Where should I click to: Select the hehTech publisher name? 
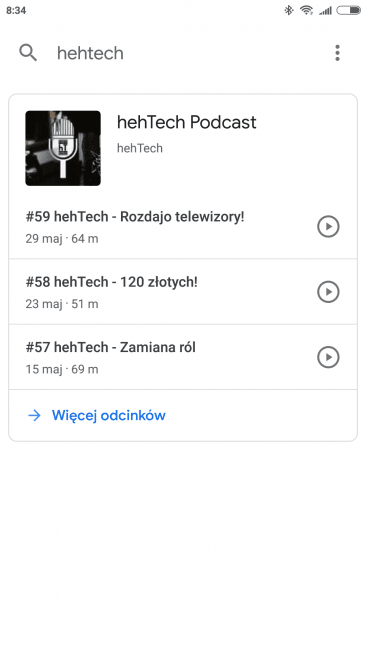140,148
